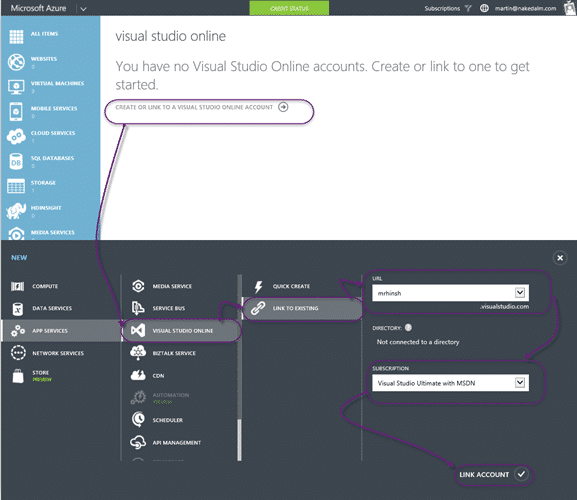The image size is (577, 500).
Task: Select the Service Bus label
Action: click(169, 308)
